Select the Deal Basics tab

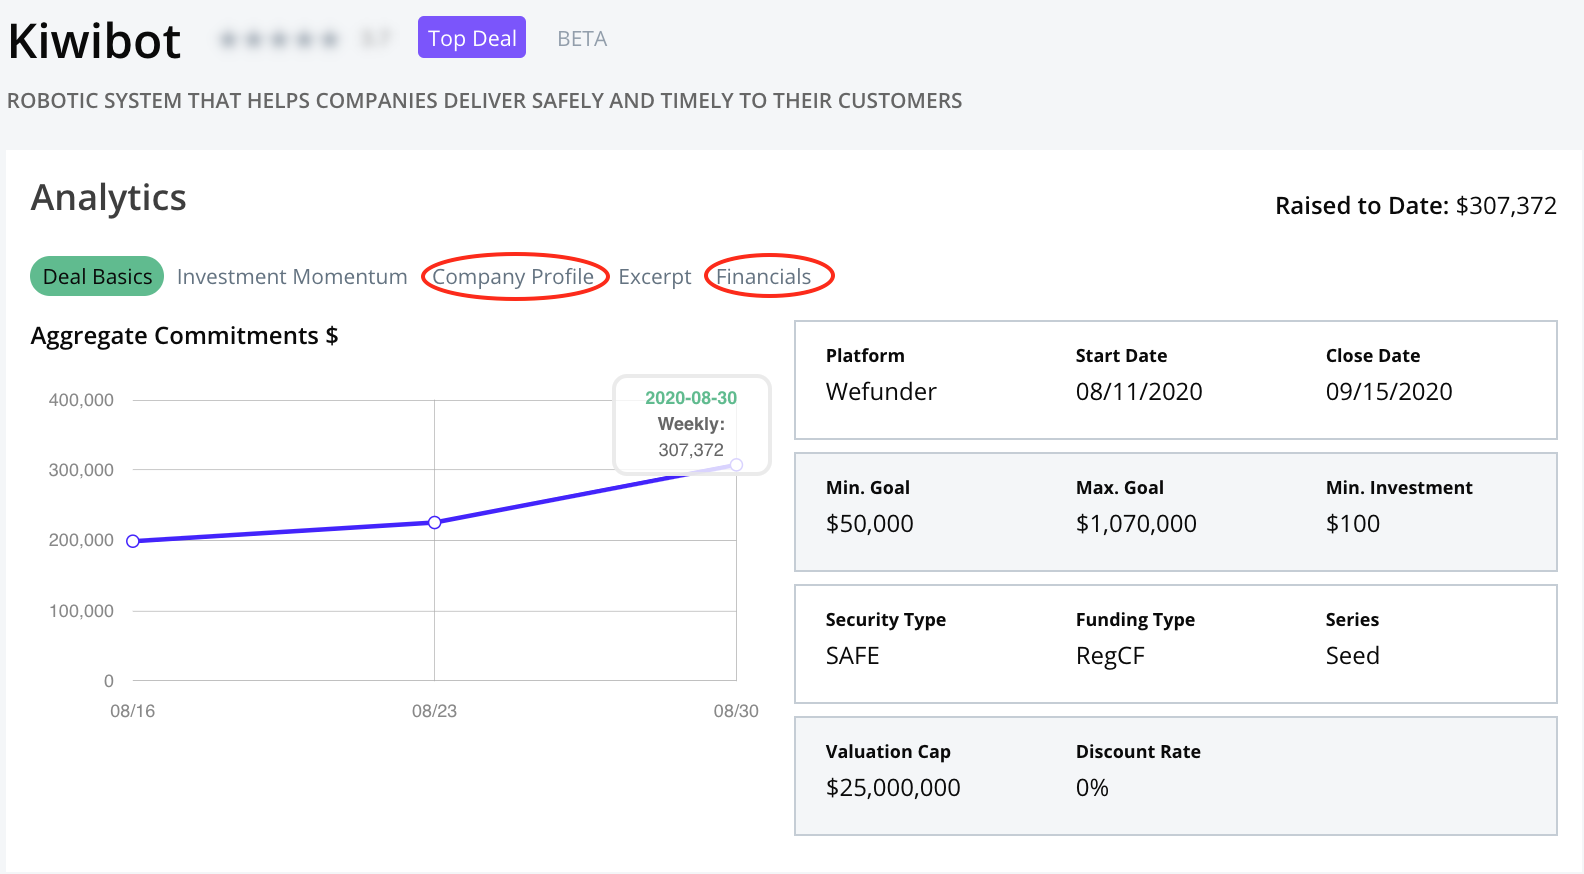pos(97,277)
